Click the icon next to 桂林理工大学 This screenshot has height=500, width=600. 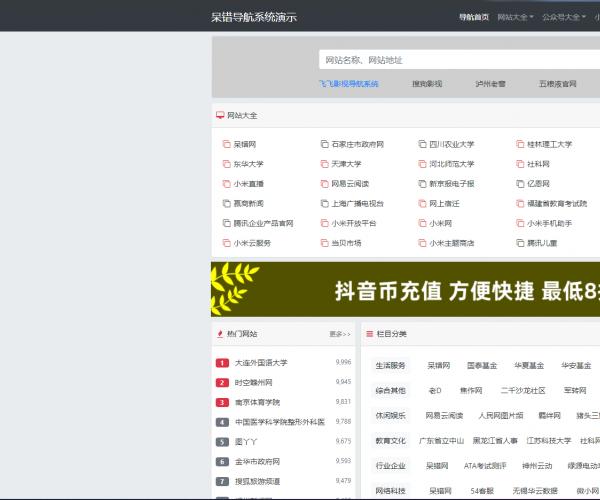click(520, 144)
